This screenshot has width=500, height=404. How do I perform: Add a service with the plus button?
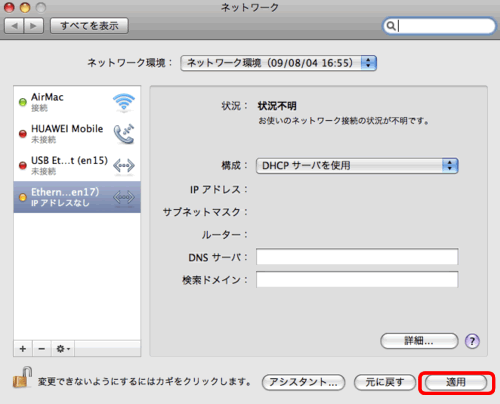[x=23, y=349]
